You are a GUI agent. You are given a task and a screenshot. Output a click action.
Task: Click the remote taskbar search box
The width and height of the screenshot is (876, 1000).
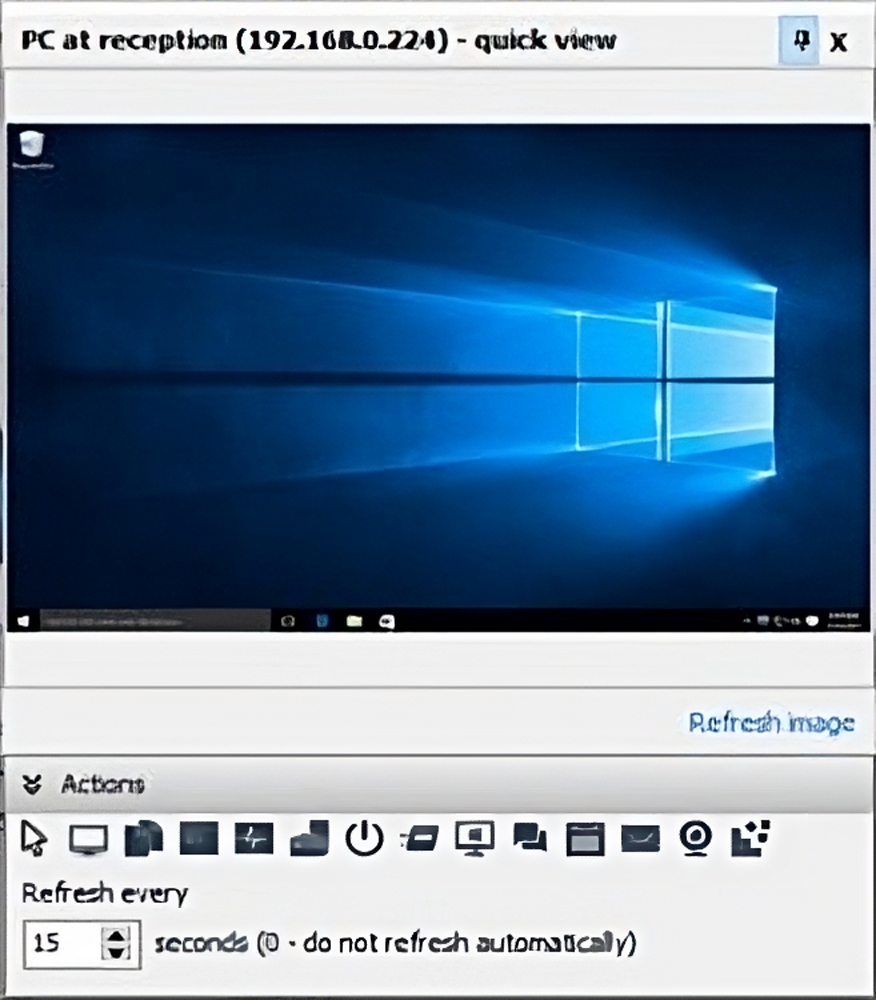click(x=155, y=620)
